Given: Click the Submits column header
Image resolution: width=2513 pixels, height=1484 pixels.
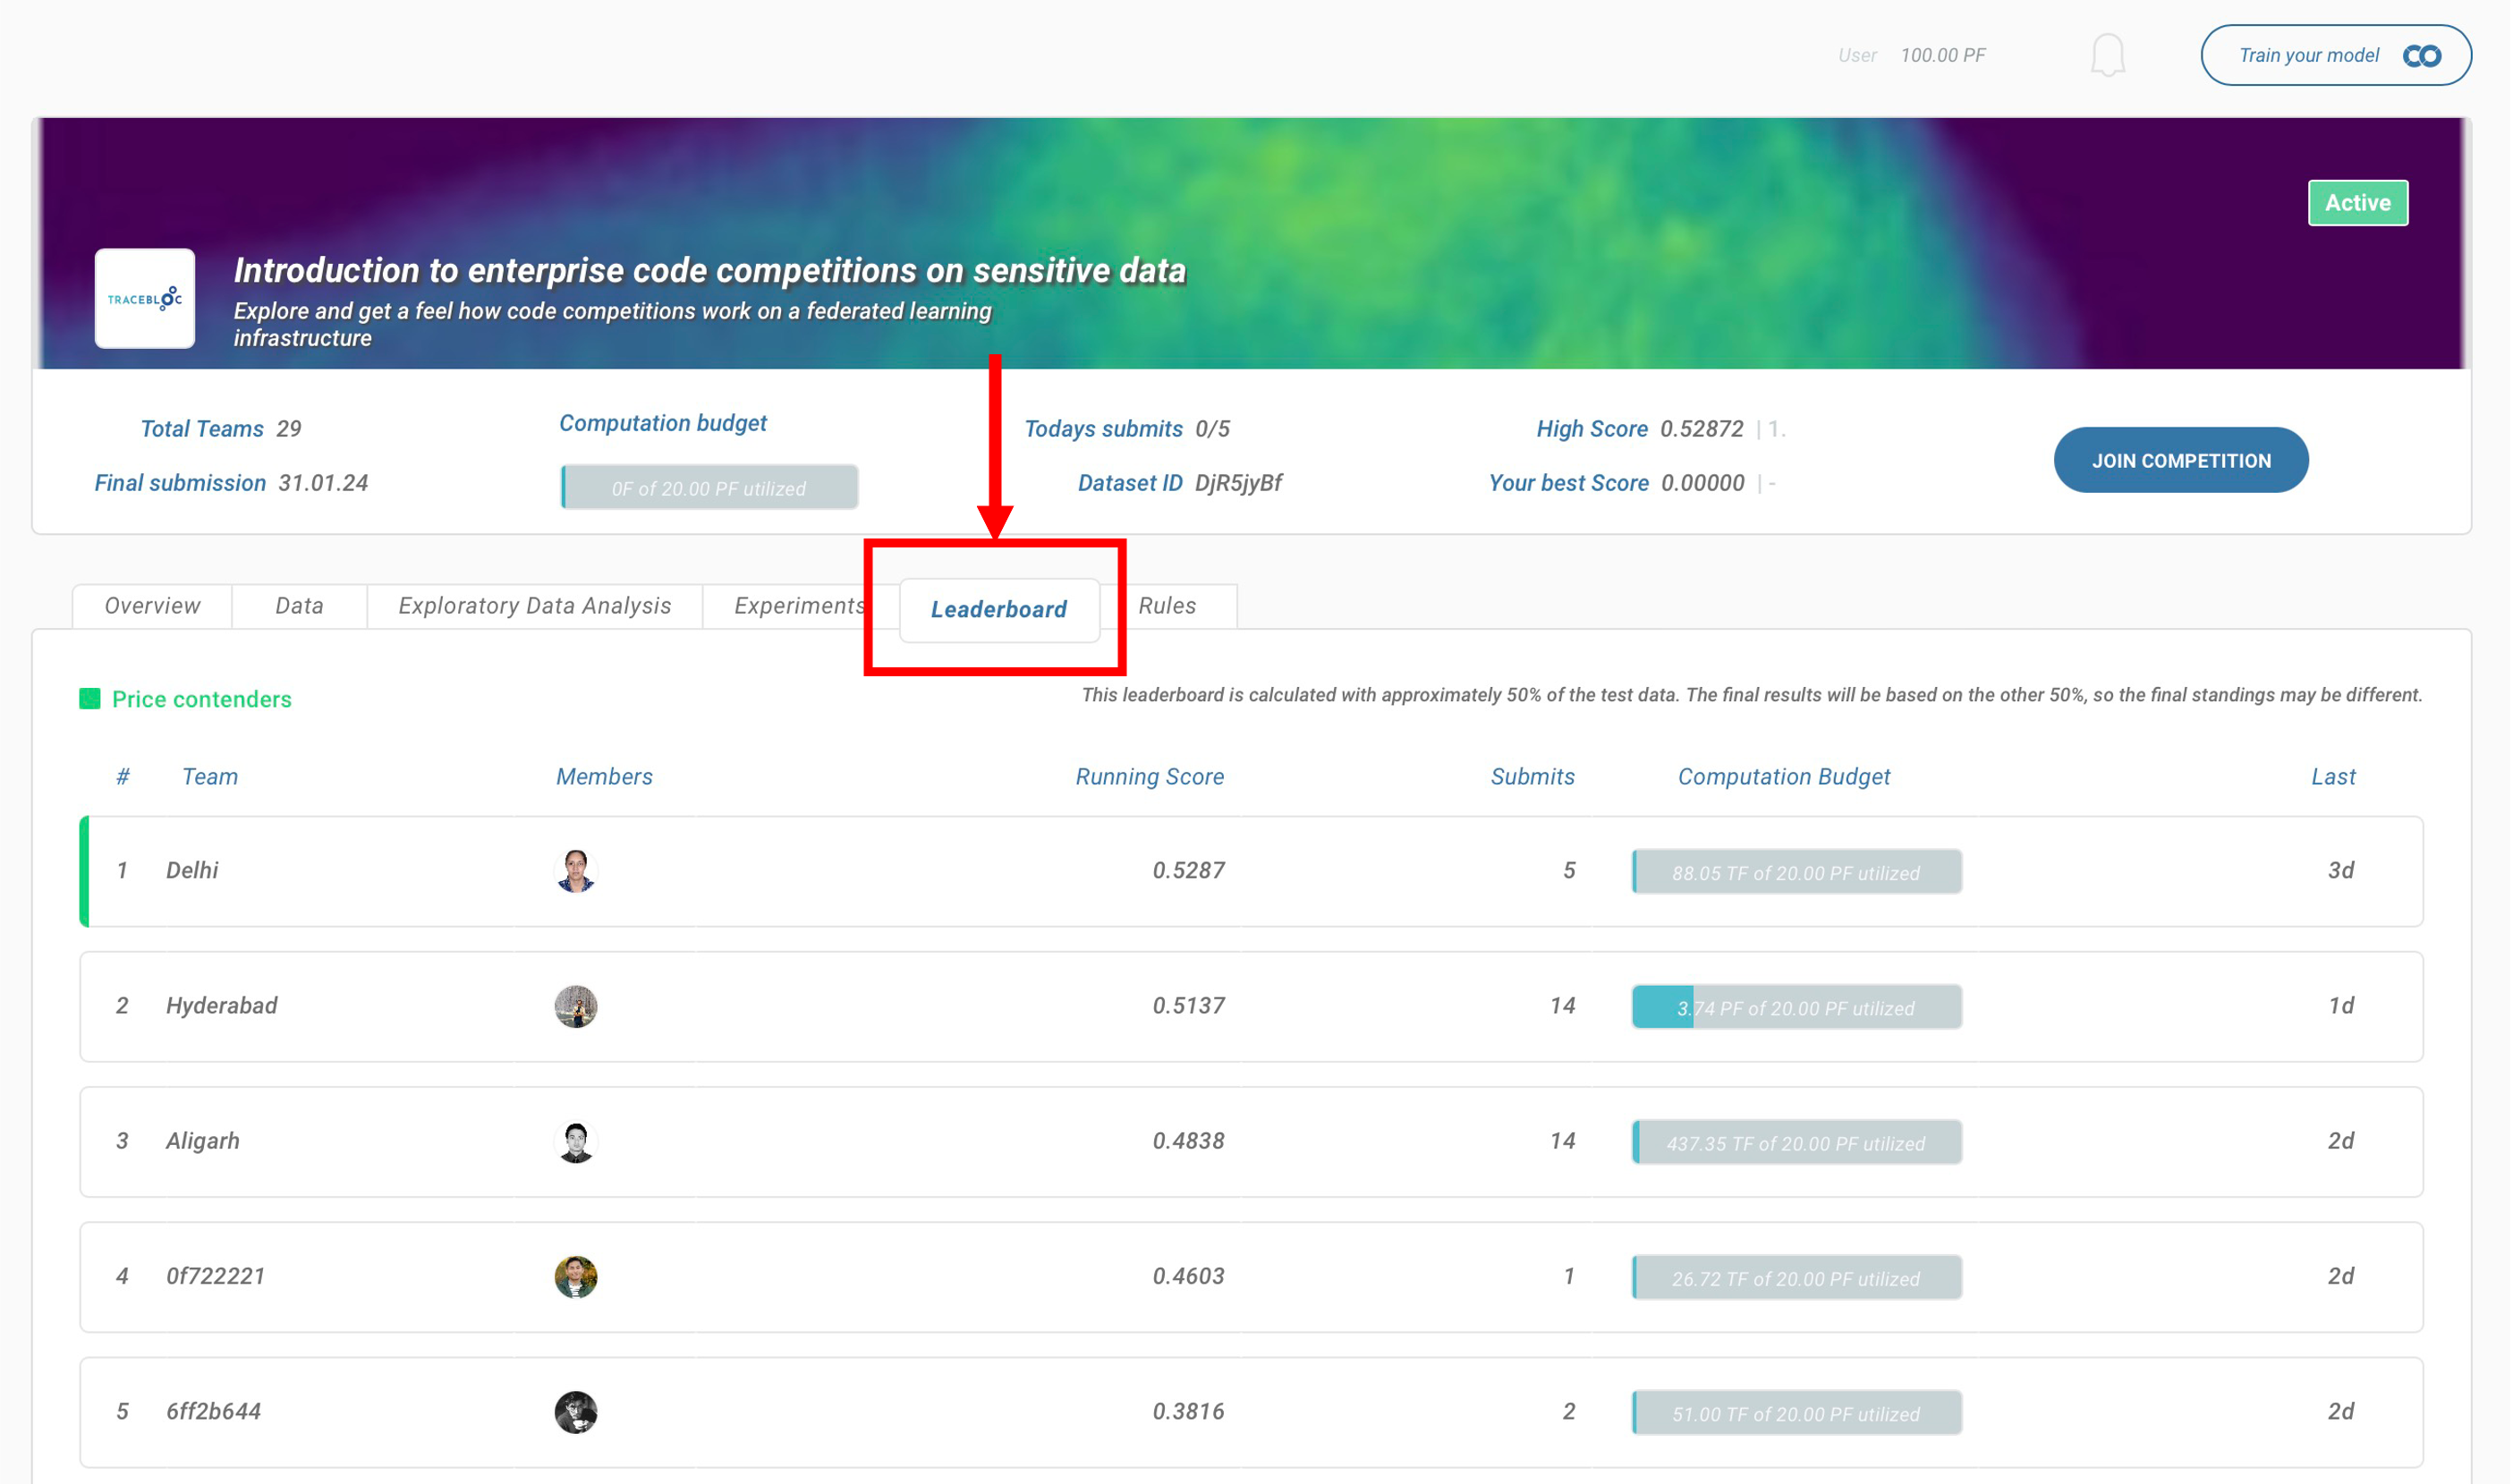Looking at the screenshot, I should pos(1532,776).
